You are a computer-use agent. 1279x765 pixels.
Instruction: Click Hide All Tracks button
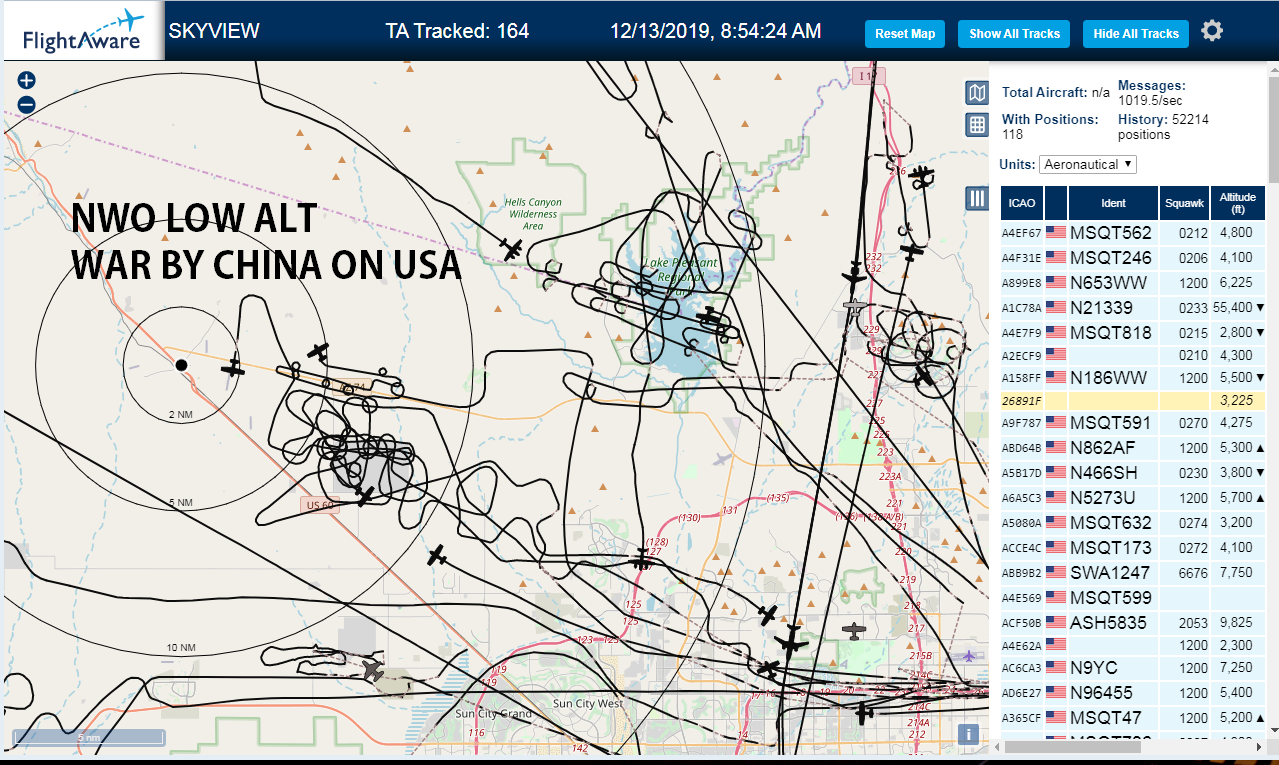click(1136, 34)
